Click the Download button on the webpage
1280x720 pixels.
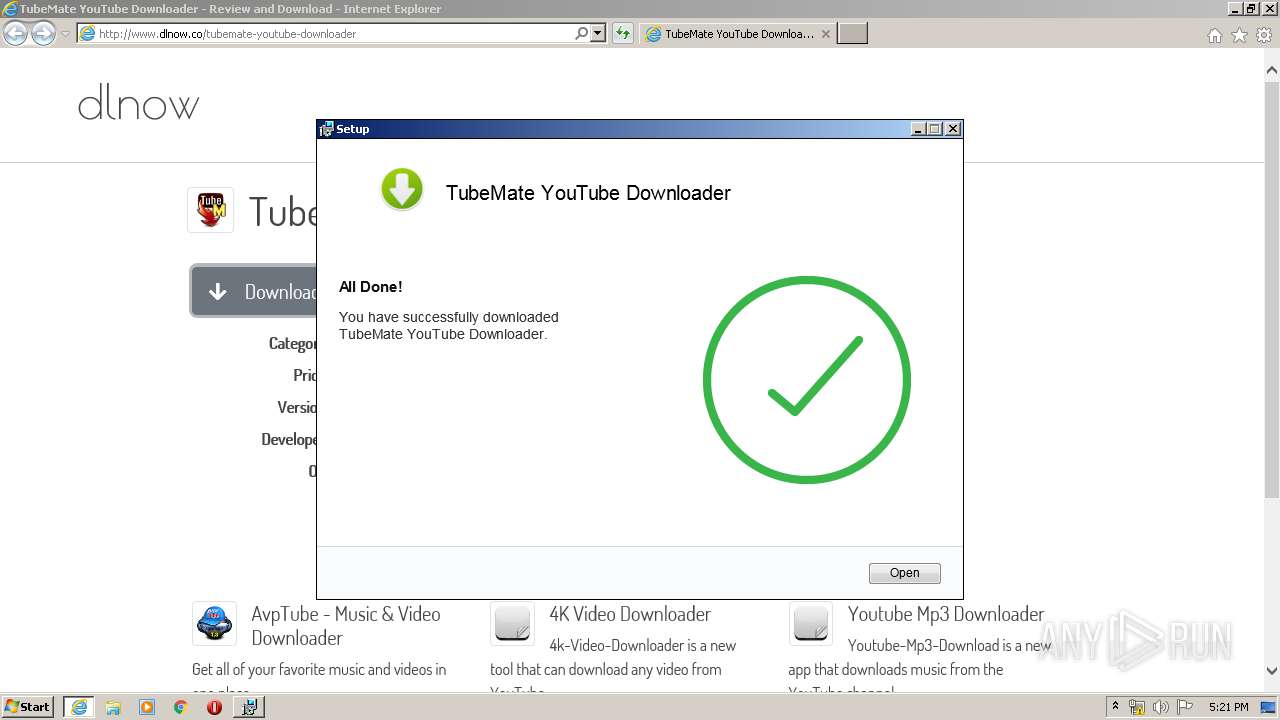click(253, 291)
